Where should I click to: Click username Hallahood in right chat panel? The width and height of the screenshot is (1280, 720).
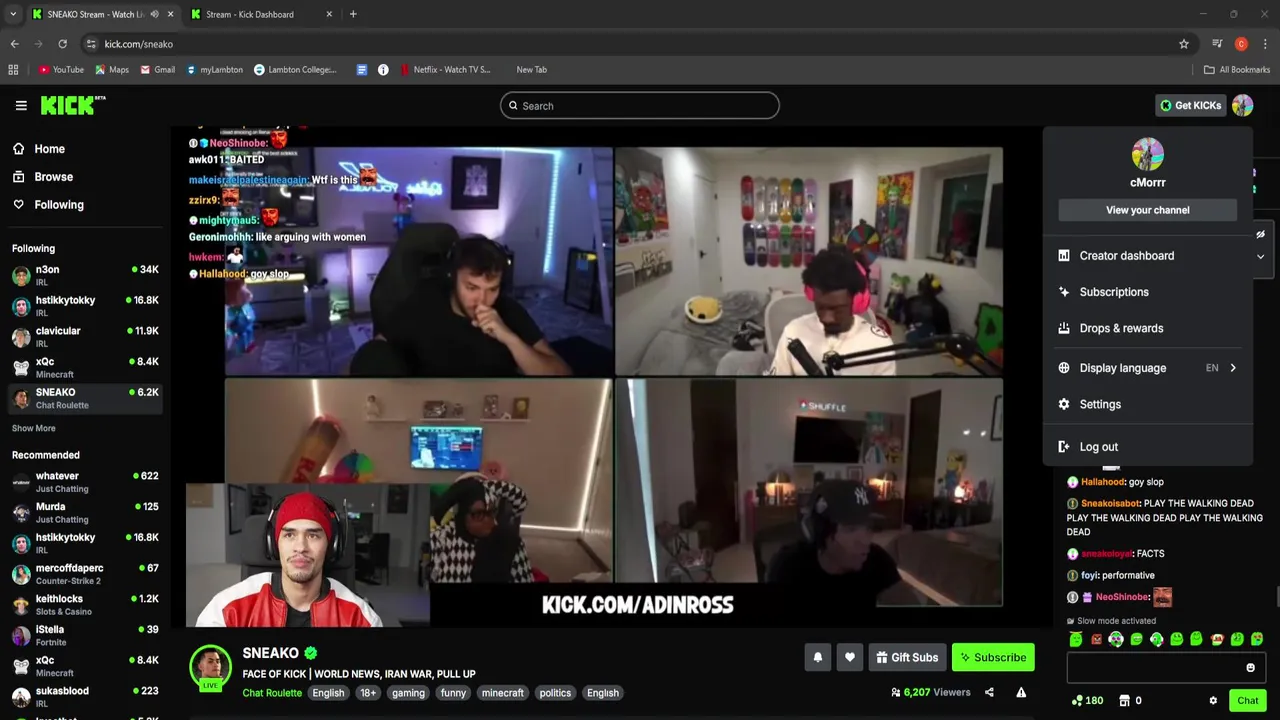(1103, 482)
